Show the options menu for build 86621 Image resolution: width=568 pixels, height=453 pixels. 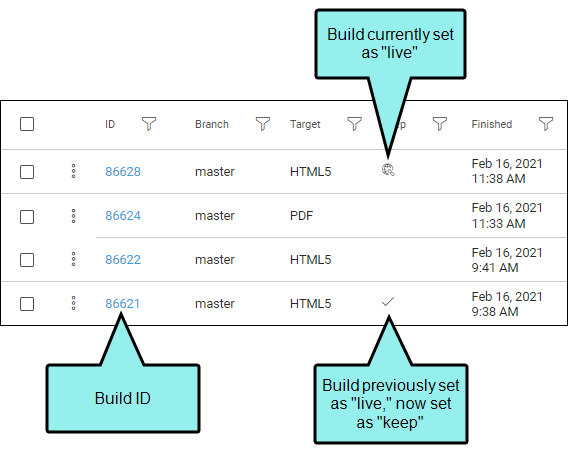(74, 303)
